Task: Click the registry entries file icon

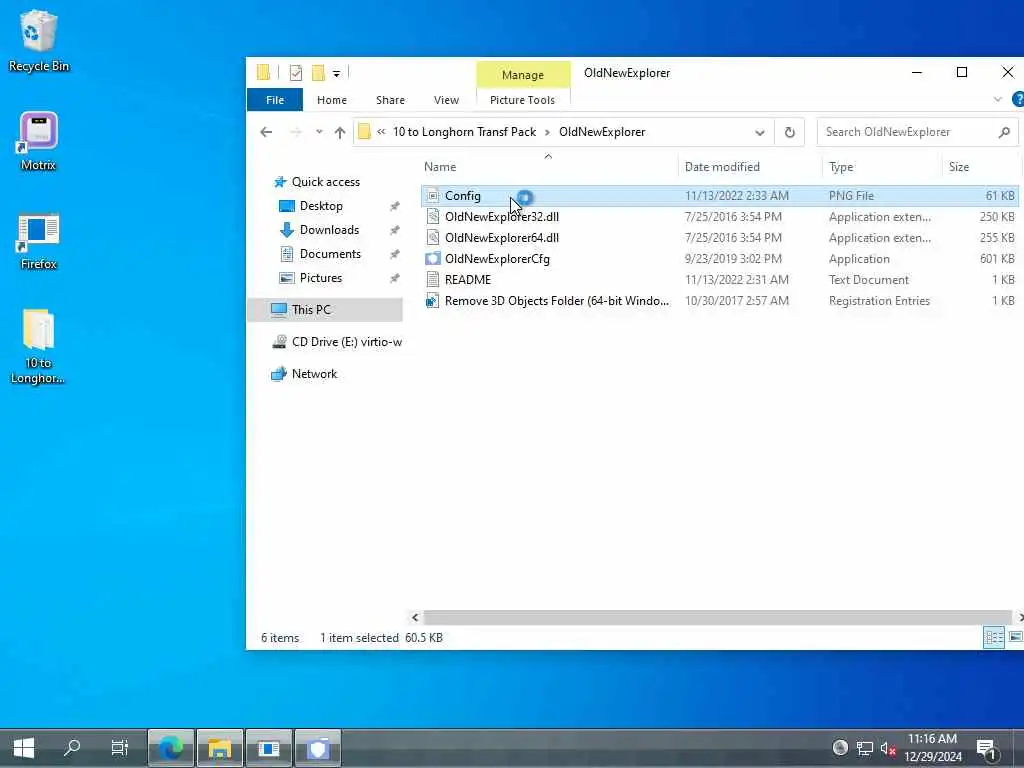Action: [x=432, y=300]
